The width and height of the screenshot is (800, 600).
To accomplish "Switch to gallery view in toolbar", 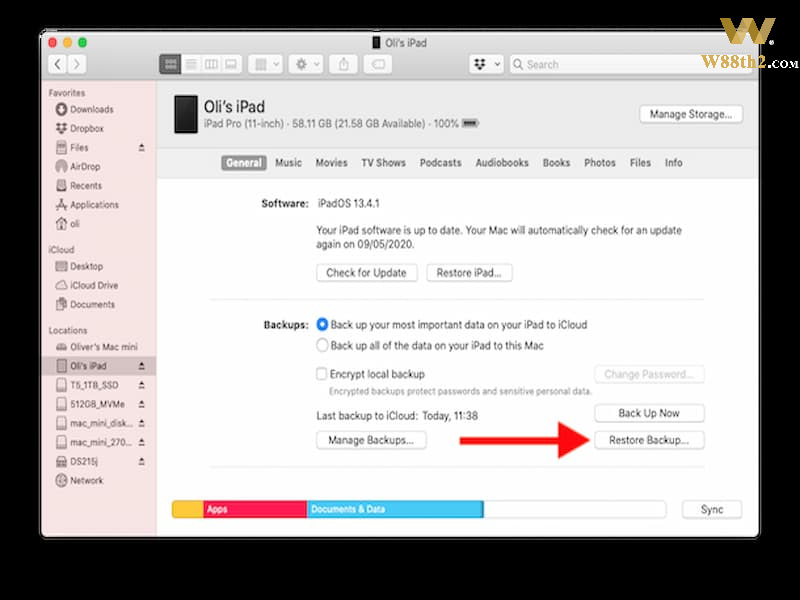I will [231, 64].
